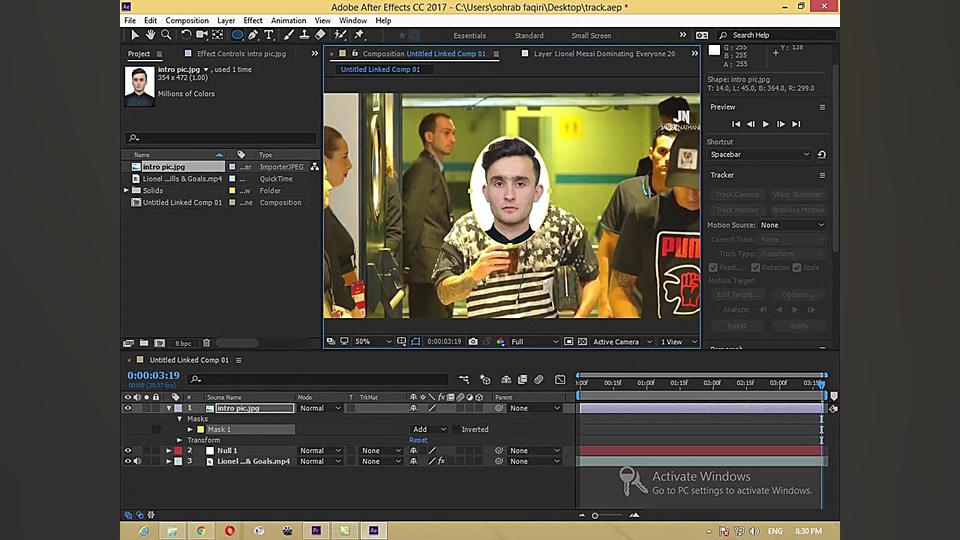Activate the Clone Stamp tool

coord(303,35)
